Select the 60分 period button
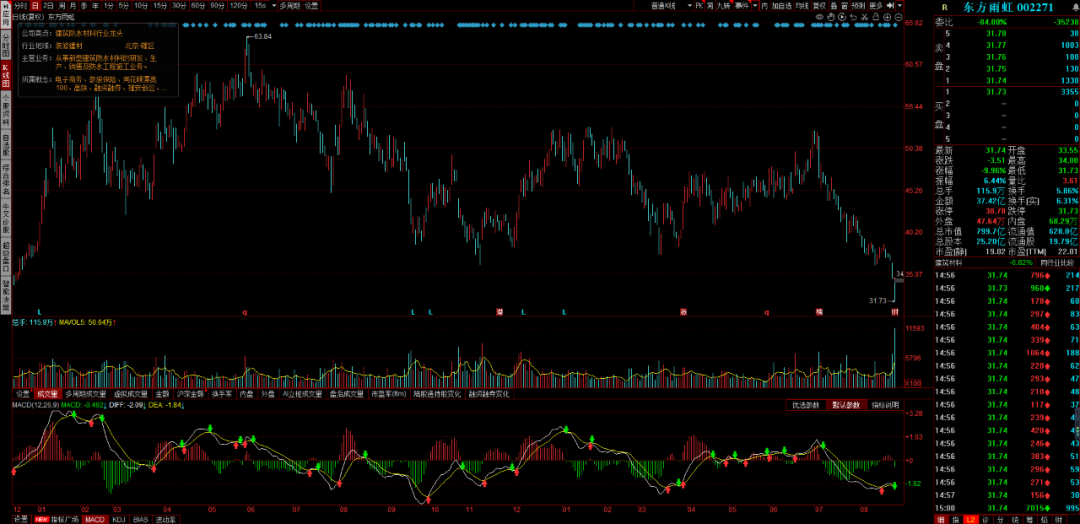The image size is (1080, 524). coord(198,6)
